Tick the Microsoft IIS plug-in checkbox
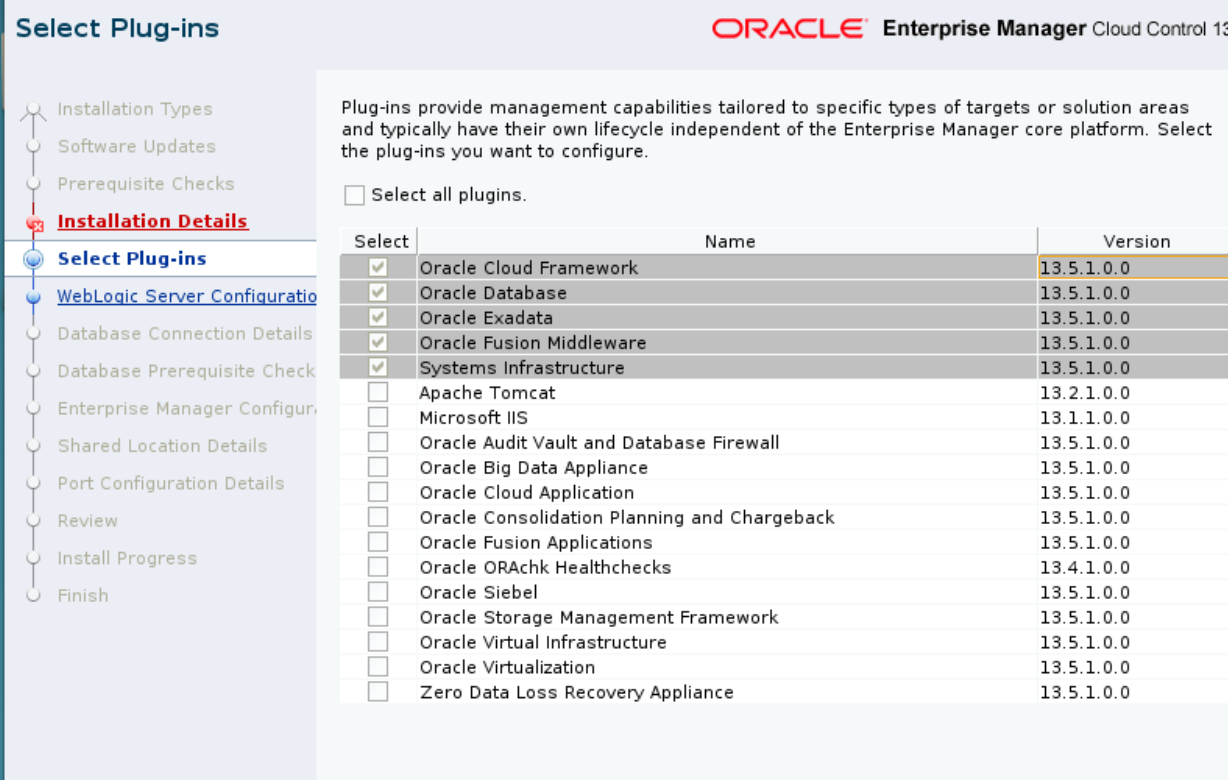Image resolution: width=1228 pixels, height=780 pixels. tap(378, 418)
